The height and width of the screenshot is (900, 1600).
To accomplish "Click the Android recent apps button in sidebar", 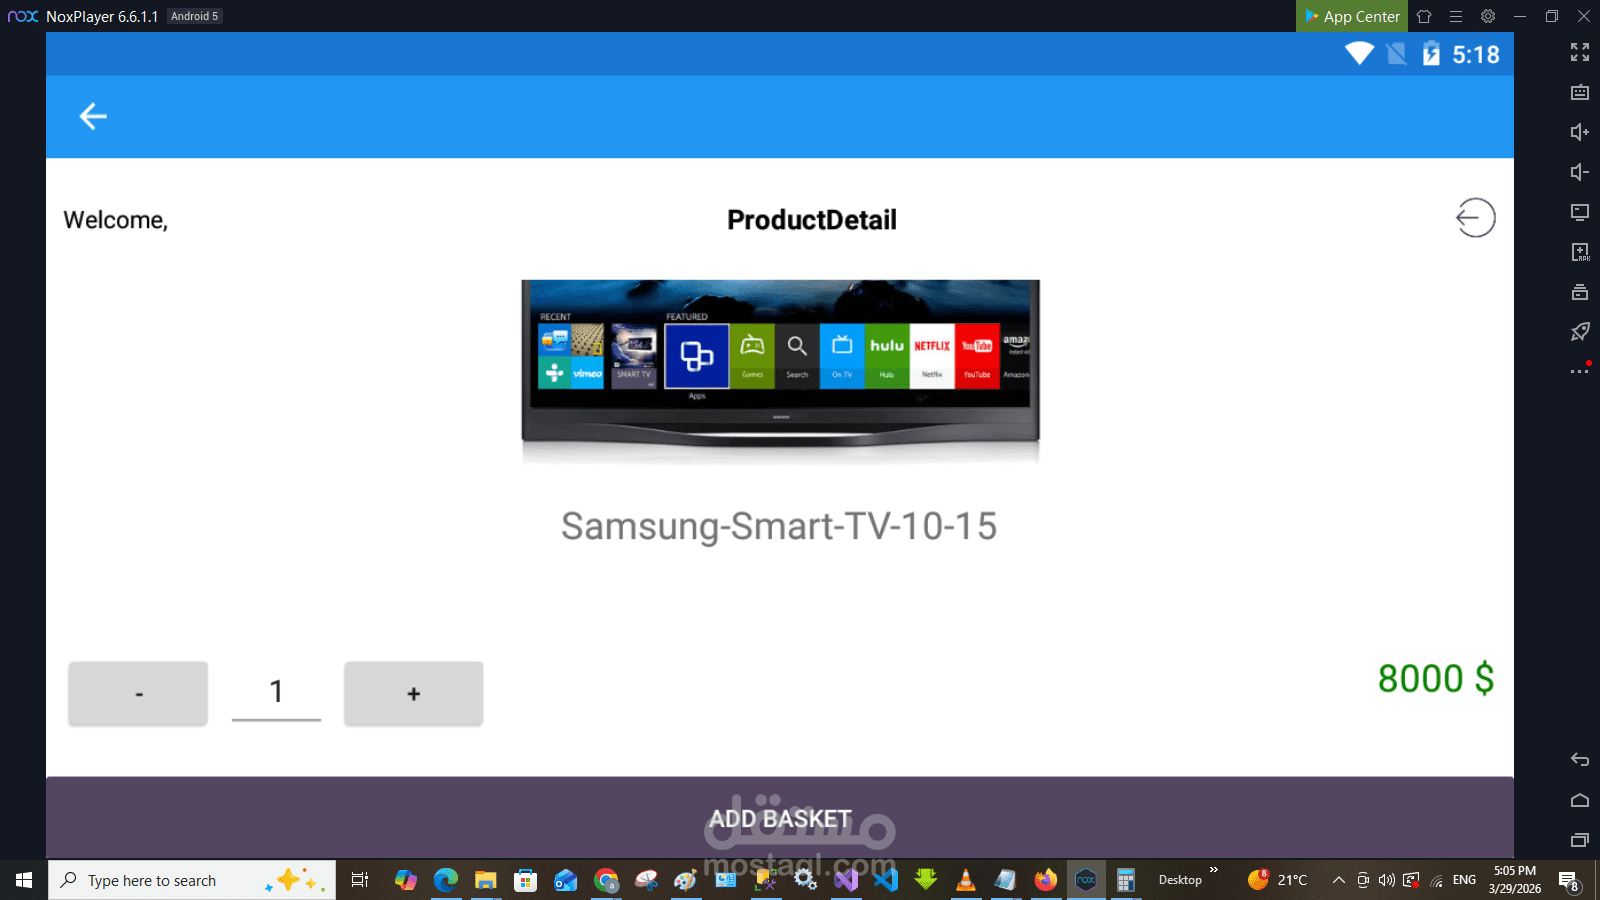I will (x=1580, y=840).
